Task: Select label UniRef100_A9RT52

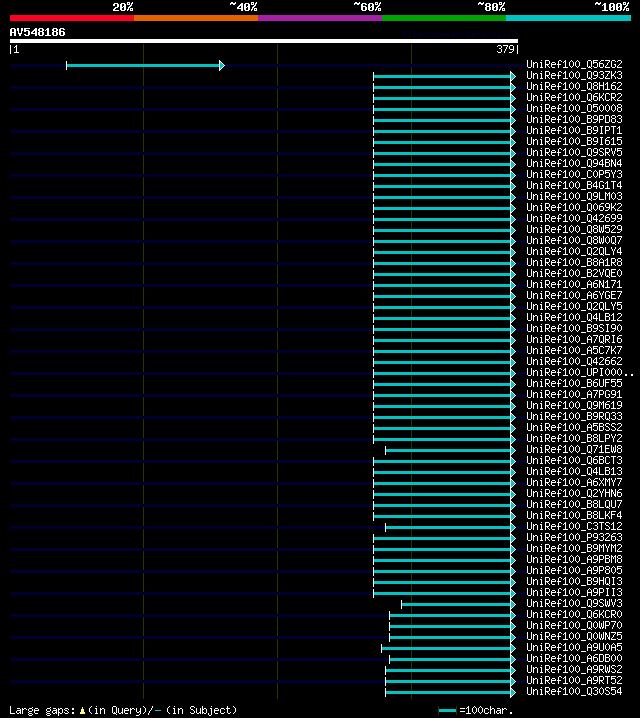Action: point(574,680)
